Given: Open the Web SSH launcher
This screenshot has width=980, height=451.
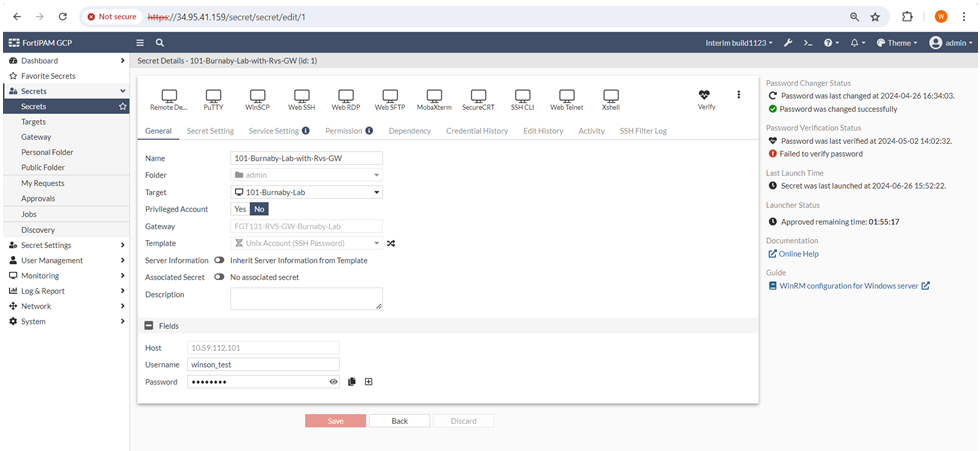Looking at the screenshot, I should point(302,99).
